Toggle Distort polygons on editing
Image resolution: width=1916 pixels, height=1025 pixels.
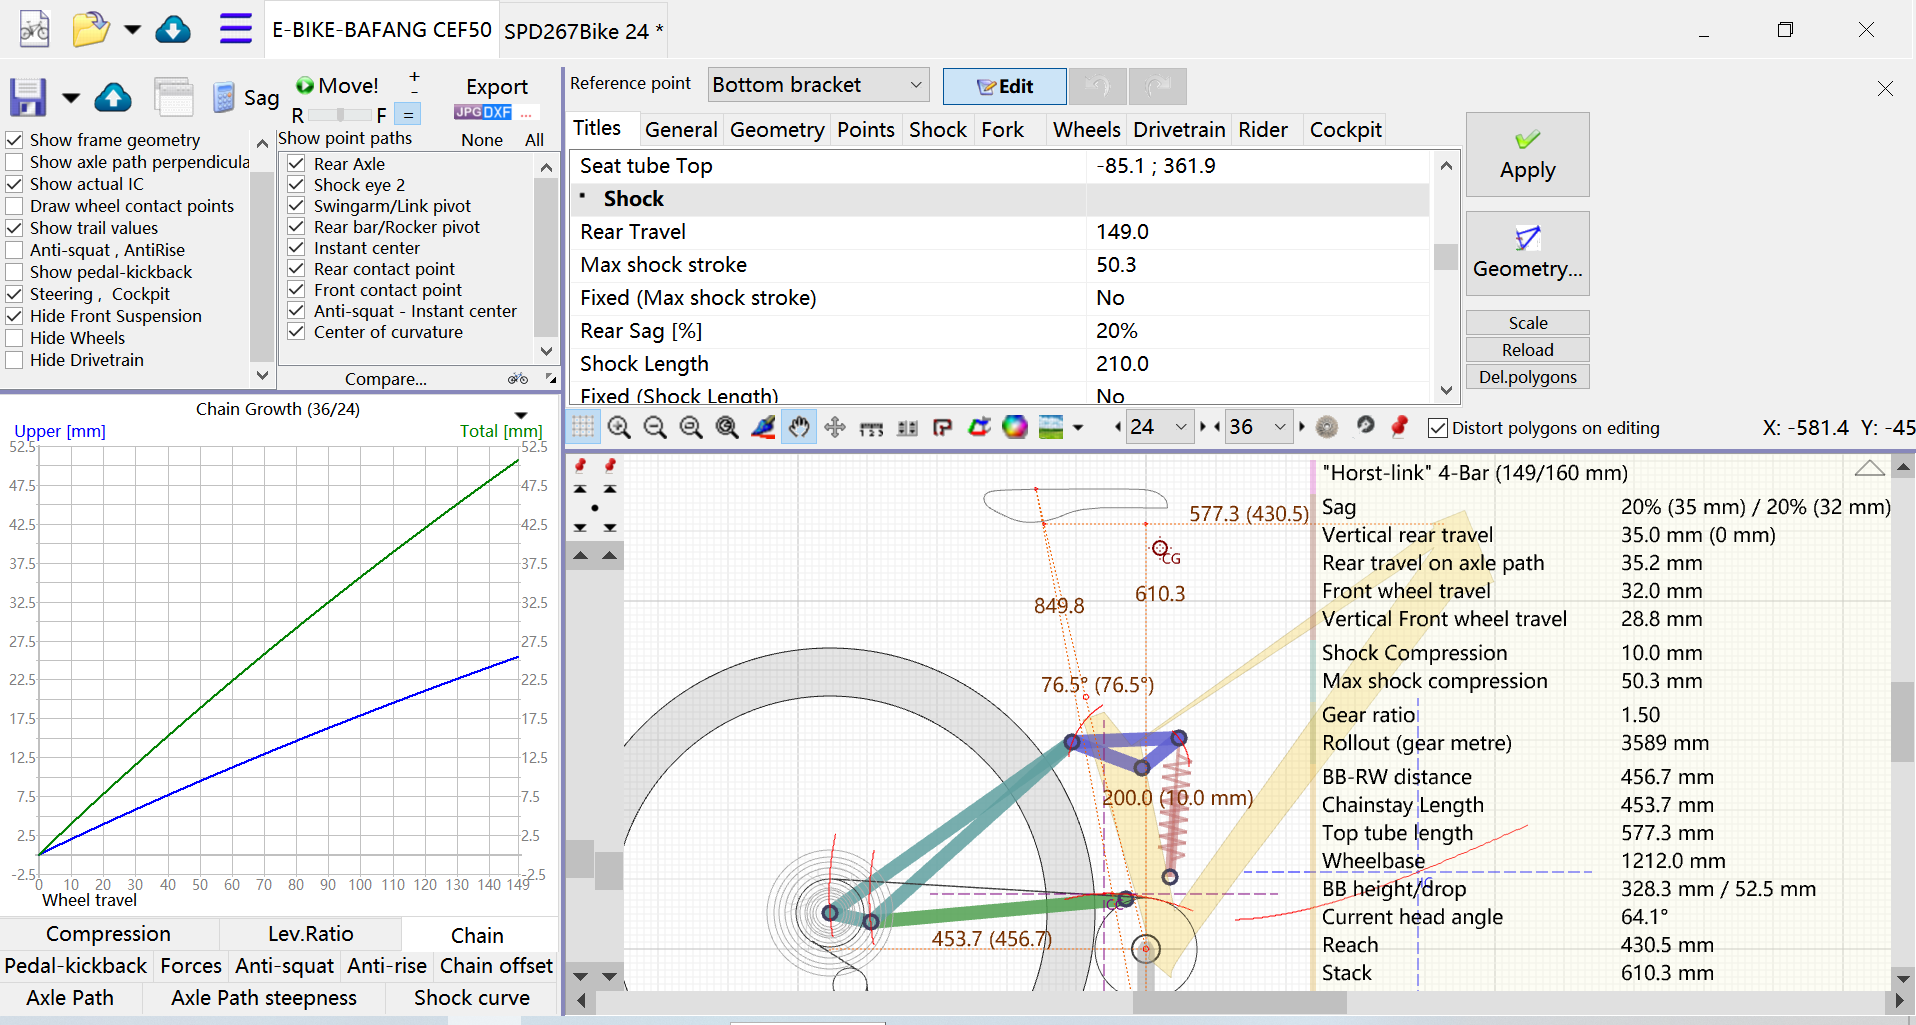pyautogui.click(x=1438, y=428)
